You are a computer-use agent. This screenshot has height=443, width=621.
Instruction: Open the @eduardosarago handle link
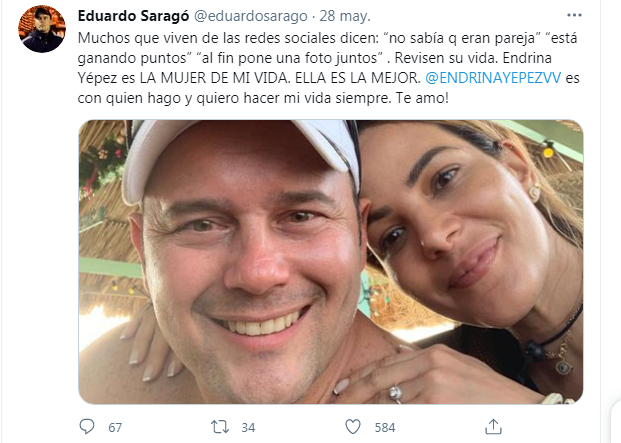click(x=251, y=16)
